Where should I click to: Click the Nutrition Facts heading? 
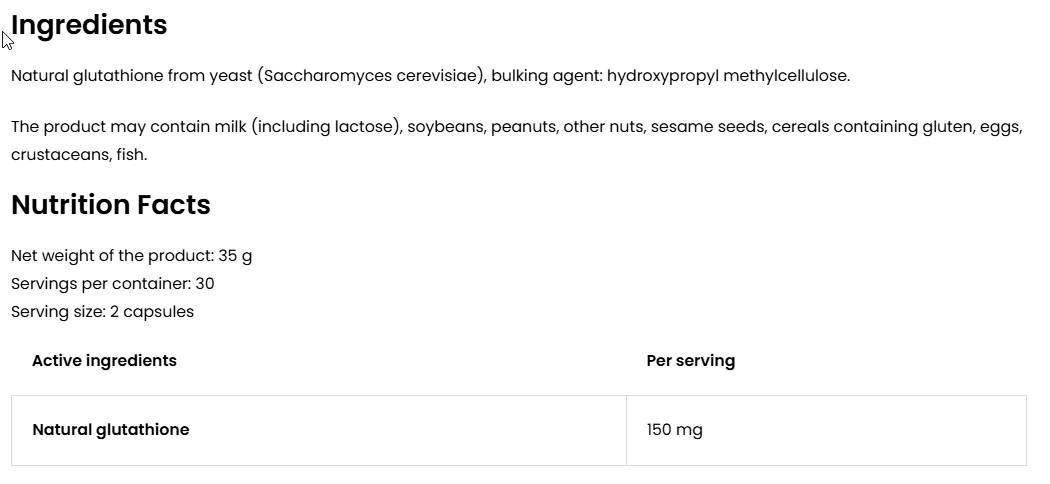111,205
